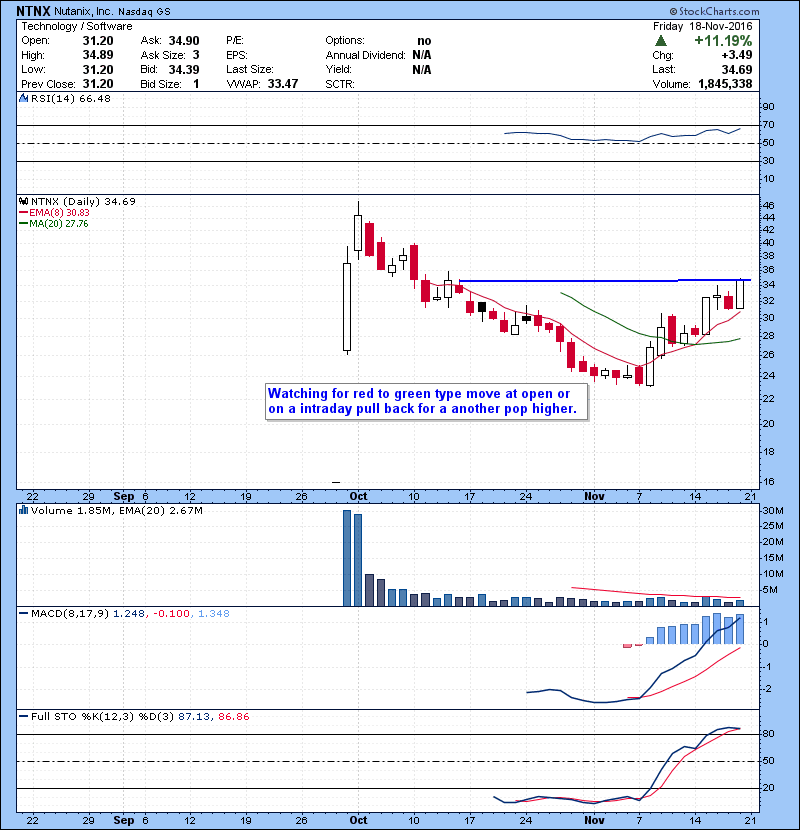Click the blue horizontal resistance line near 34
This screenshot has height=830, width=800.
coord(605,281)
